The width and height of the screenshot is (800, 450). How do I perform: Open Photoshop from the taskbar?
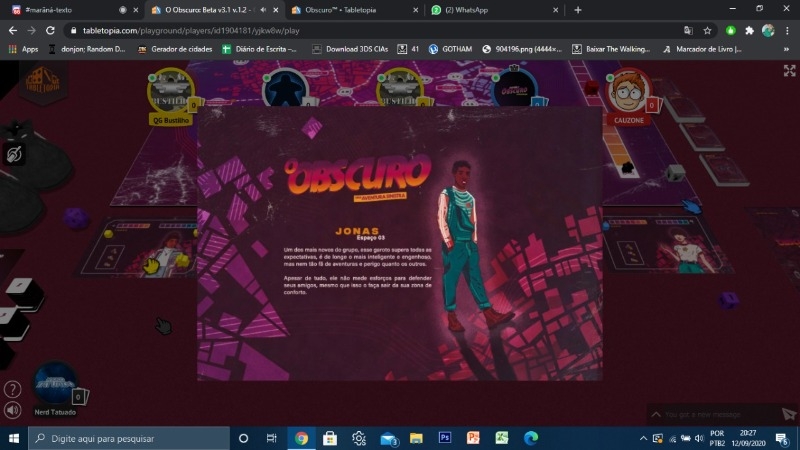(x=445, y=438)
